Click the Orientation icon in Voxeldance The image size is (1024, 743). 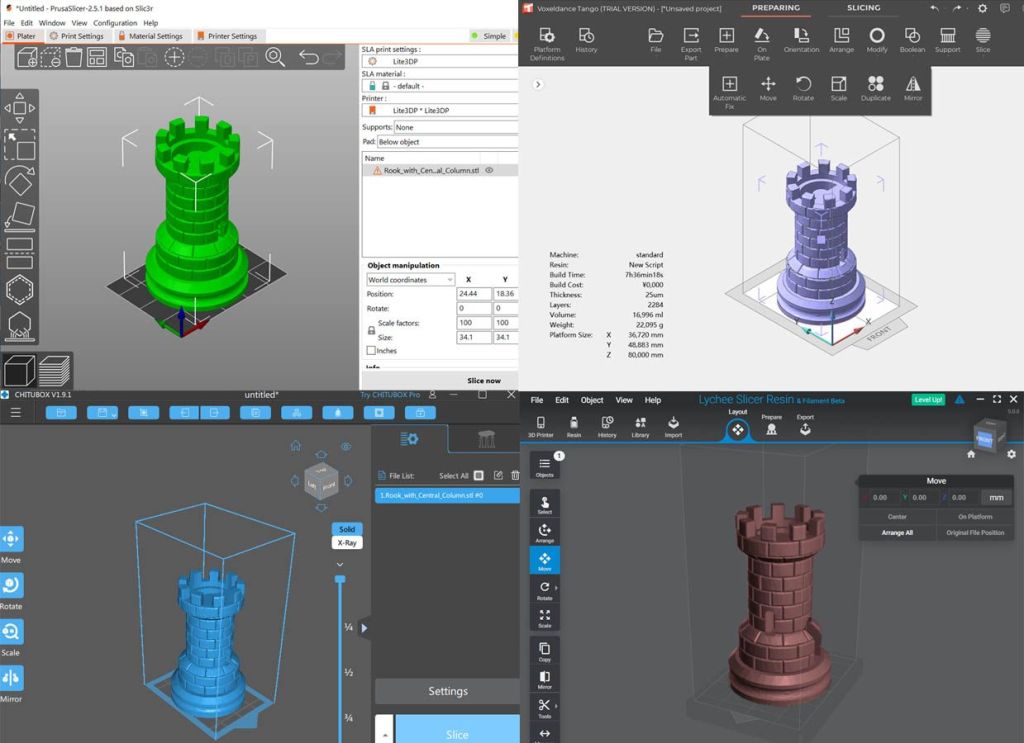click(801, 39)
